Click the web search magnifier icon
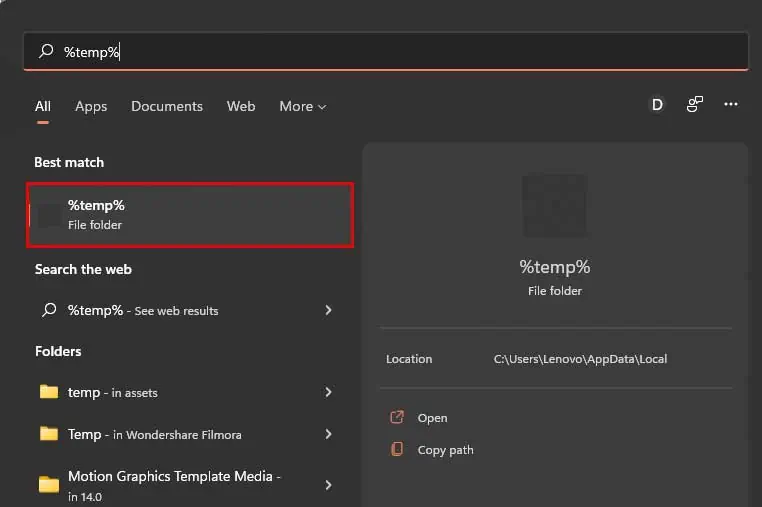762x507 pixels. [x=49, y=310]
